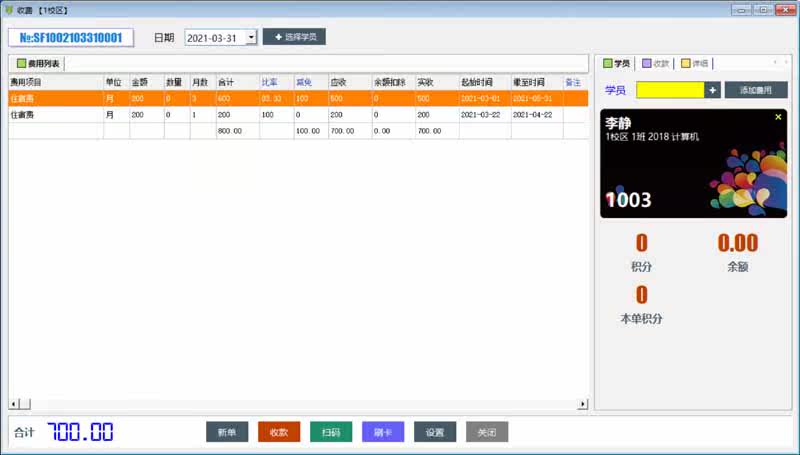Click the green 扫码 button
This screenshot has height=455, width=800.
click(x=331, y=432)
